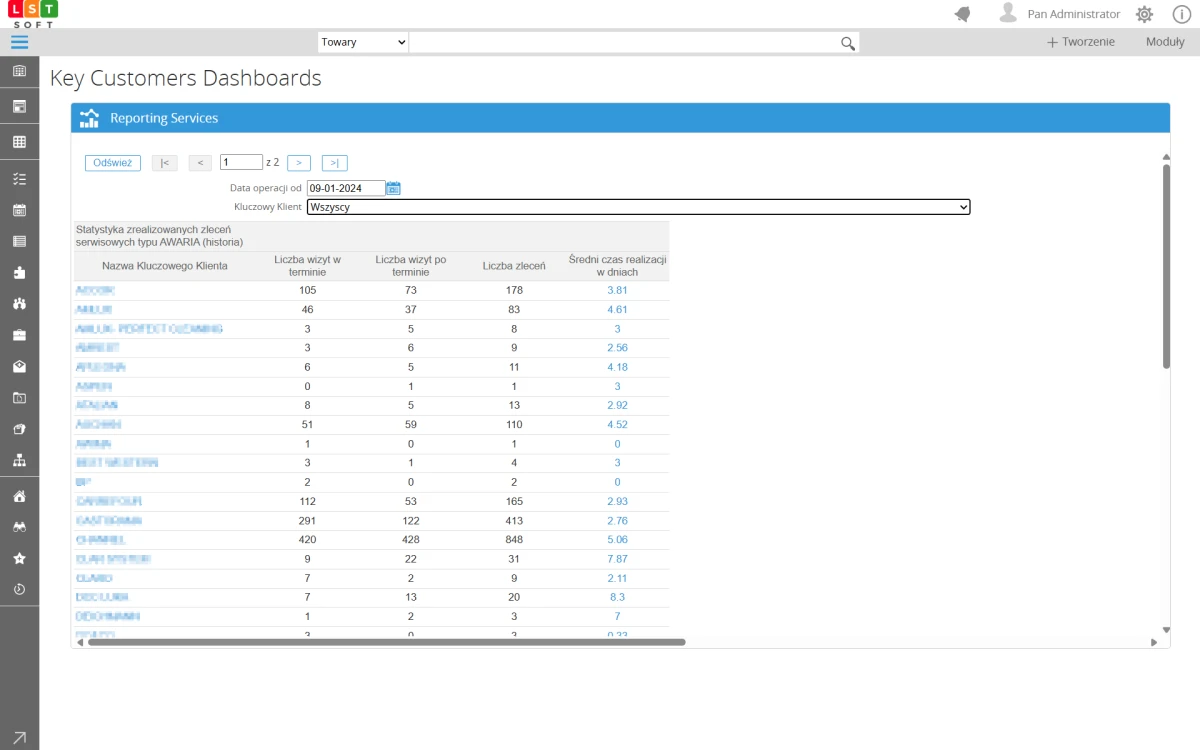Open settings via the gear icon
1200x750 pixels.
click(1144, 14)
